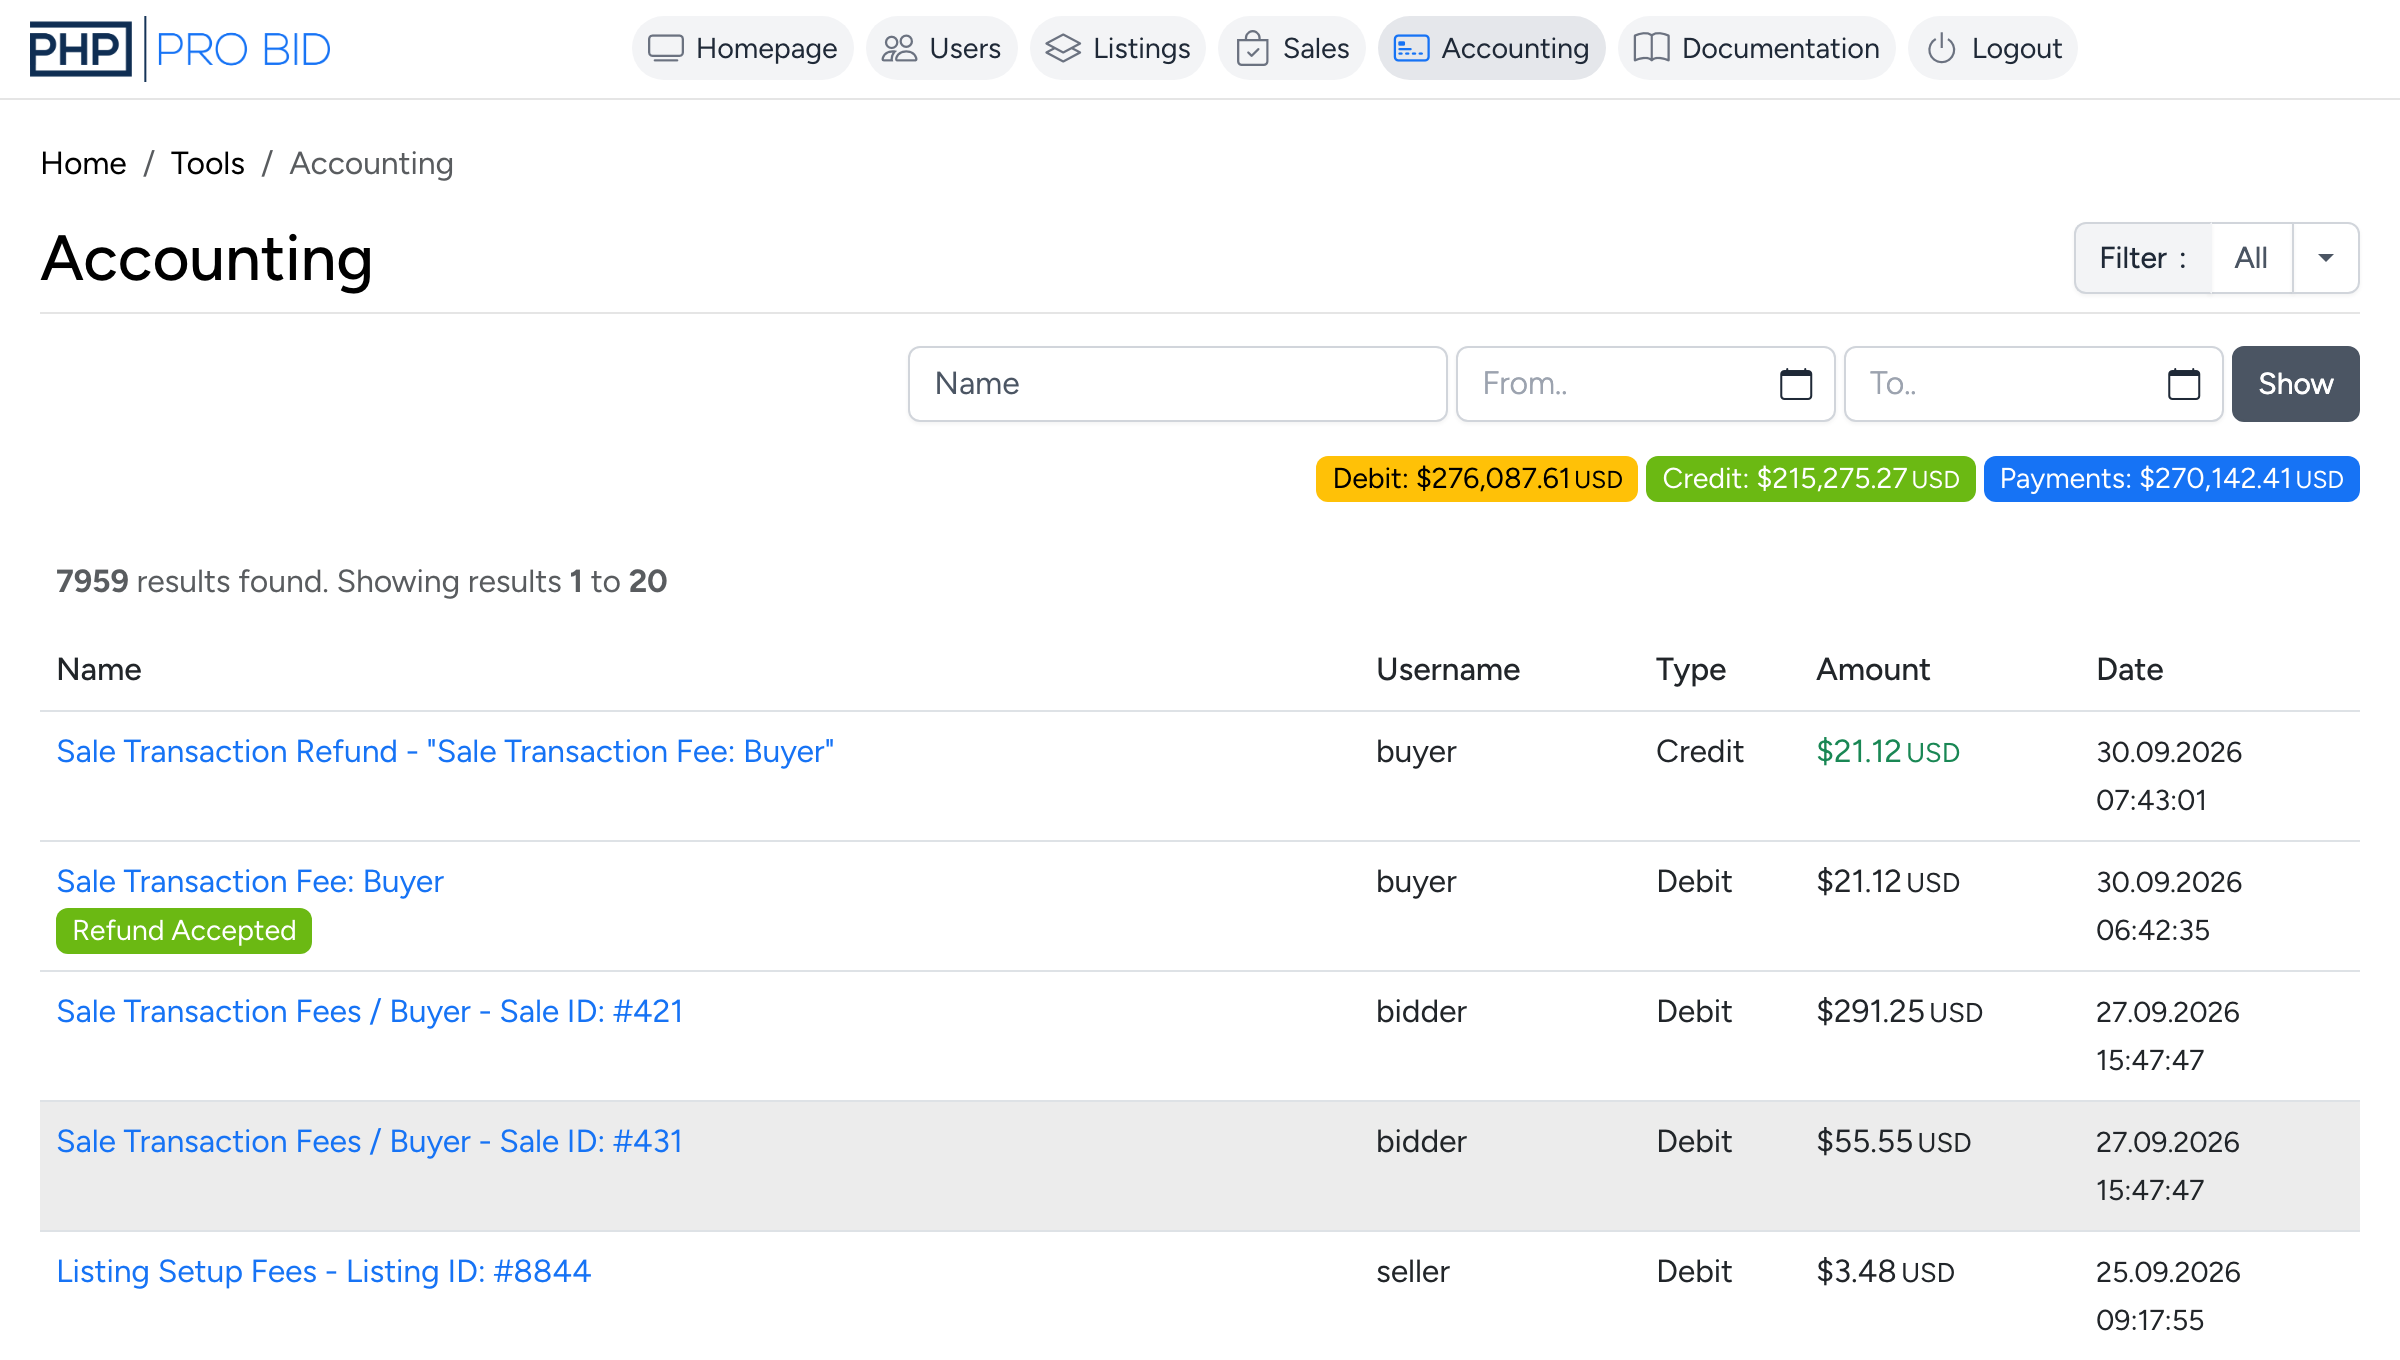
Task: Open the To date calendar picker icon
Action: [2184, 384]
